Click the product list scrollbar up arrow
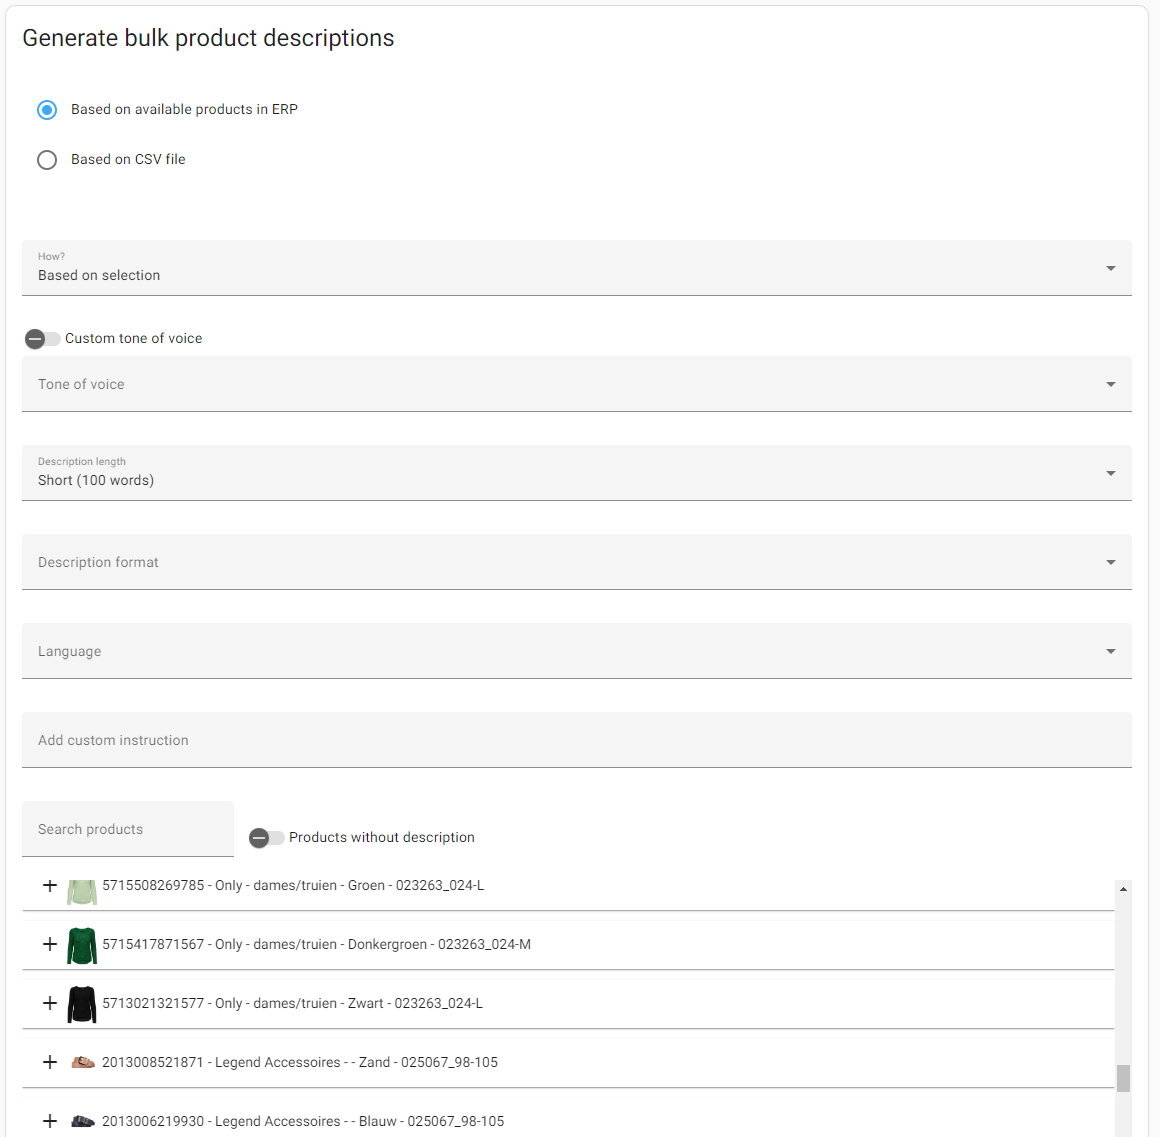This screenshot has width=1160, height=1137. tap(1123, 889)
